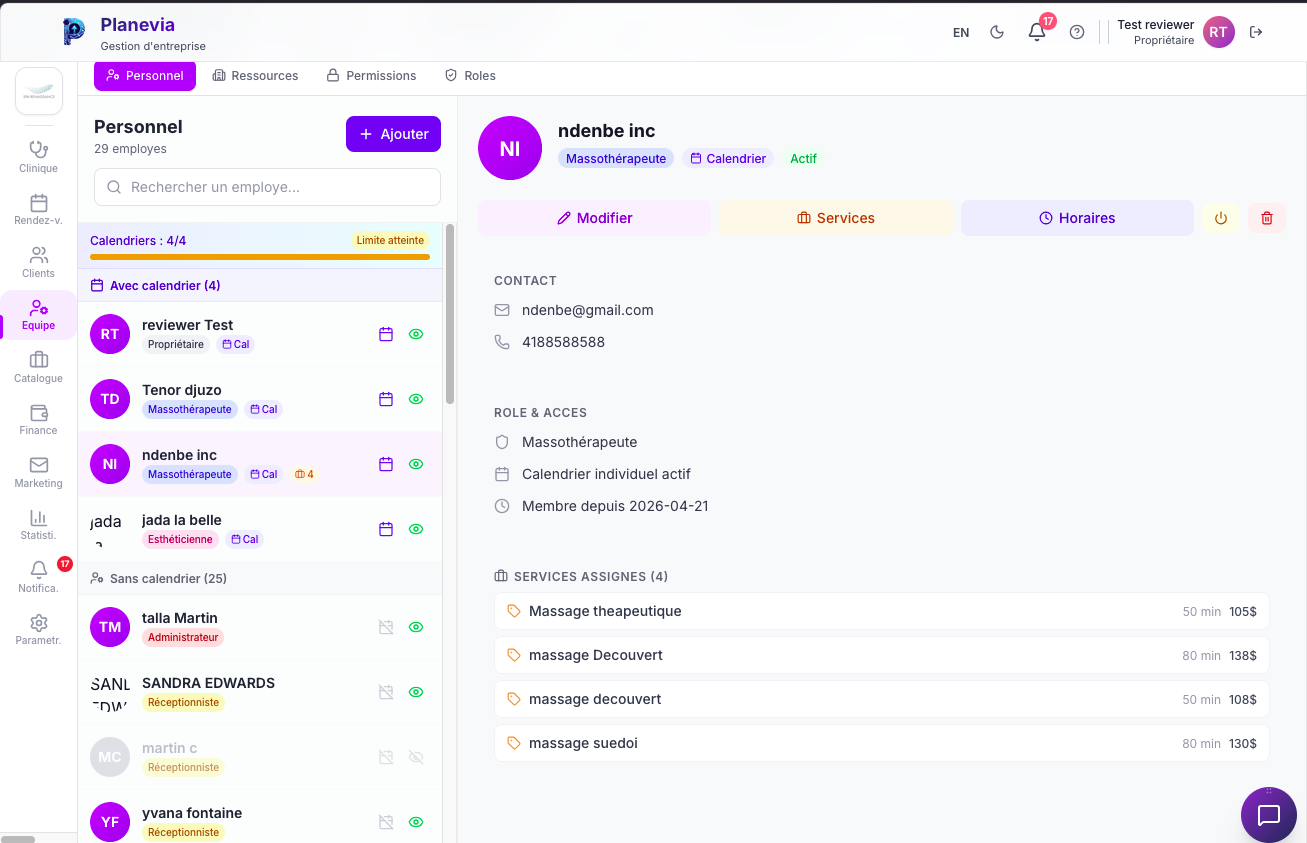Toggle visibility eye for yvana fontaine
Screen dimensions: 1307x843
(416, 822)
